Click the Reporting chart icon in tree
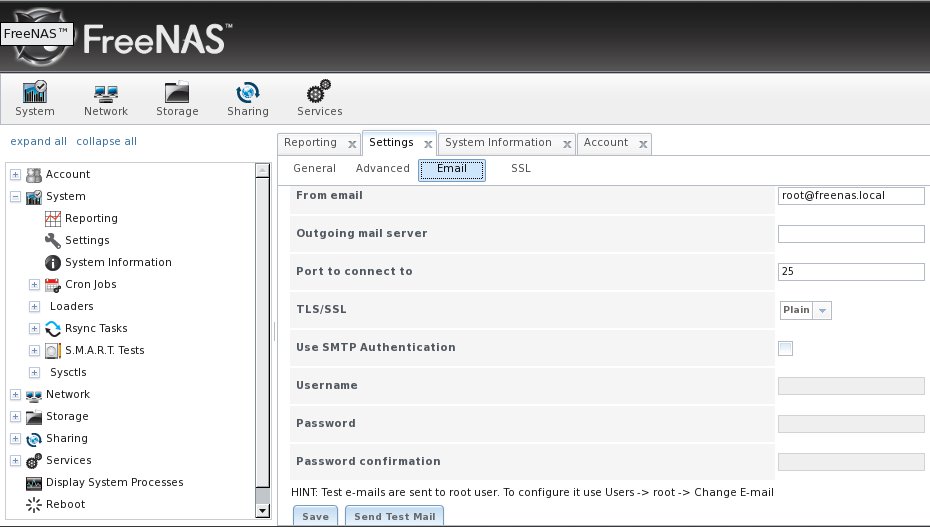 tap(53, 218)
